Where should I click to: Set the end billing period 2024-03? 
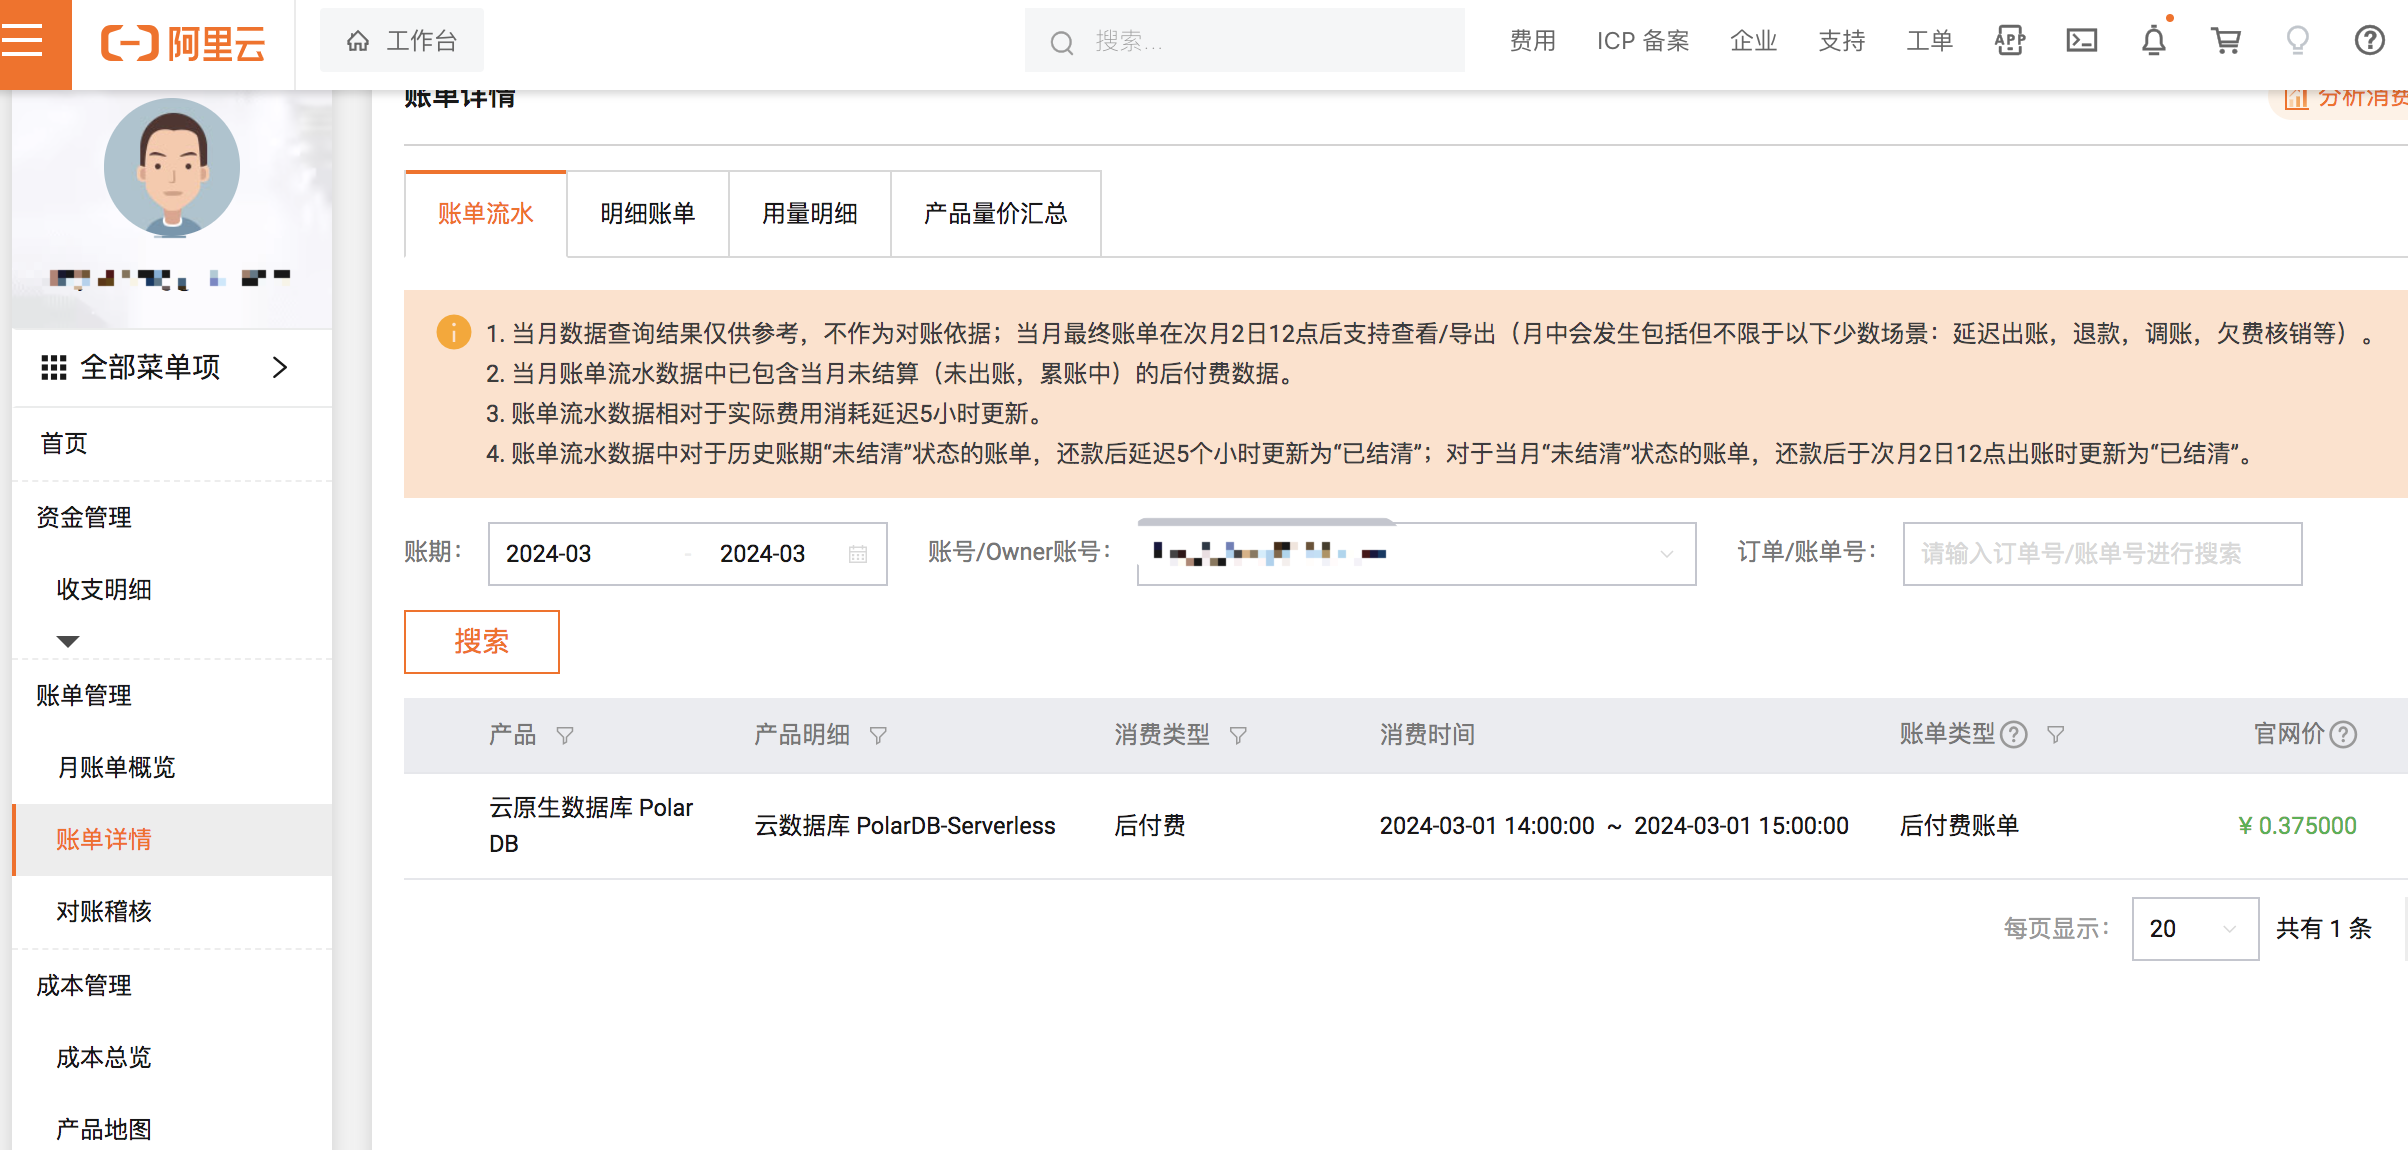[x=762, y=553]
